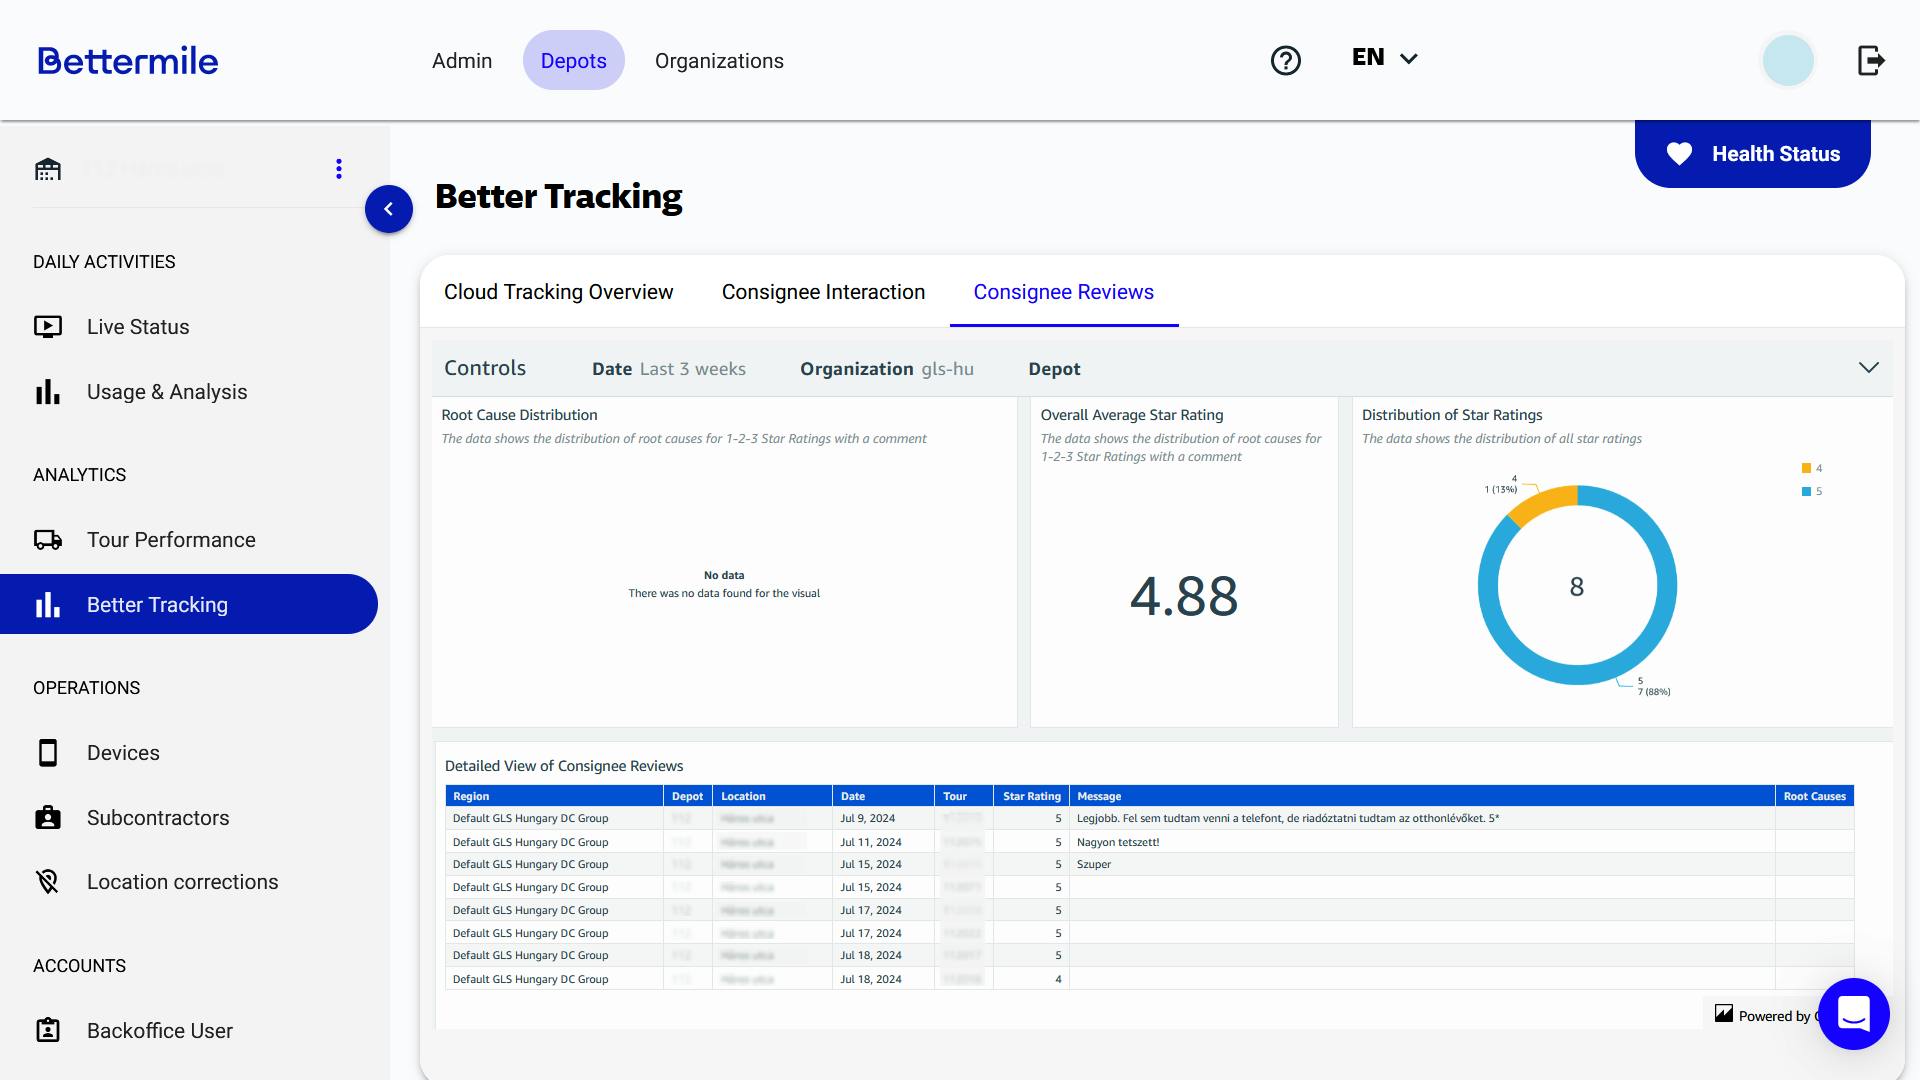Click the Depot column header in table
The width and height of the screenshot is (1920, 1080).
click(x=687, y=796)
